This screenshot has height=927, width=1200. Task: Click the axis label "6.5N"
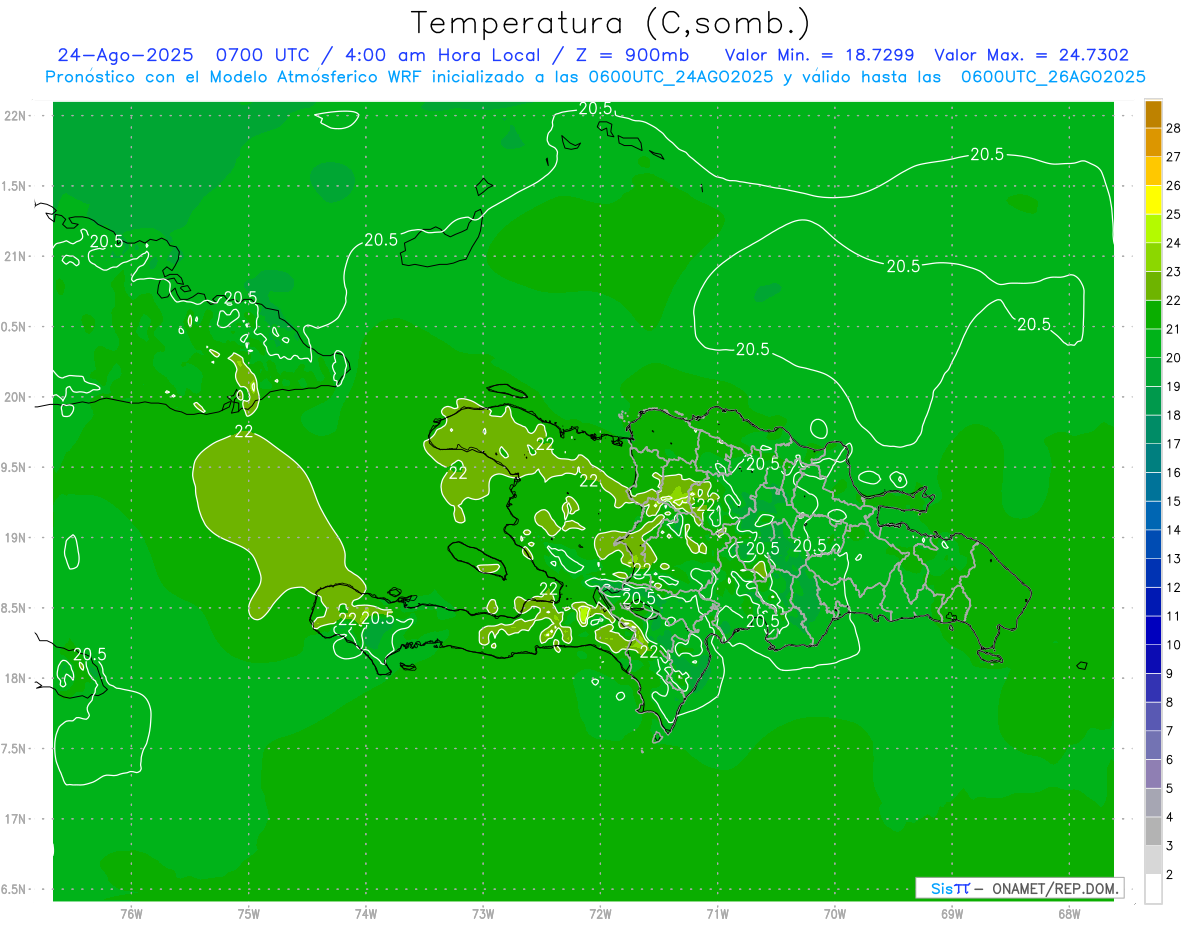14,889
